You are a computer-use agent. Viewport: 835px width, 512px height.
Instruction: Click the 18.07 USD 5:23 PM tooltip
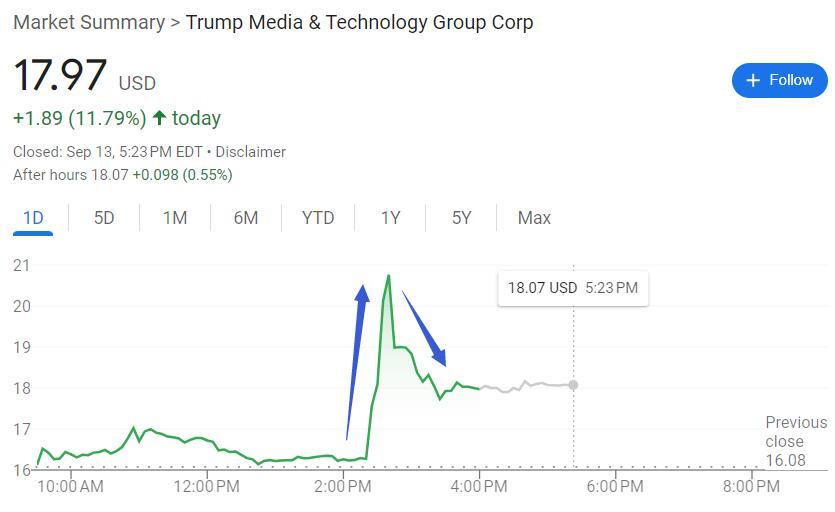coord(572,288)
